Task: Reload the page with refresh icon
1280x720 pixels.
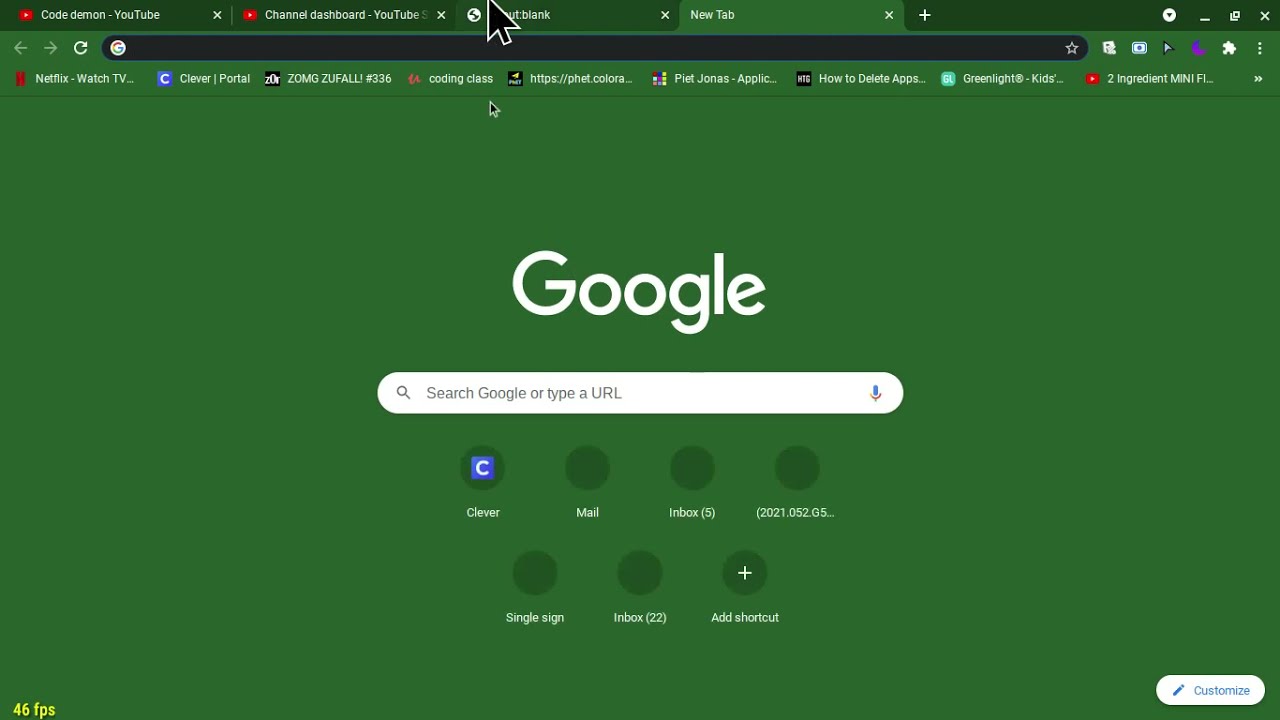Action: tap(81, 48)
